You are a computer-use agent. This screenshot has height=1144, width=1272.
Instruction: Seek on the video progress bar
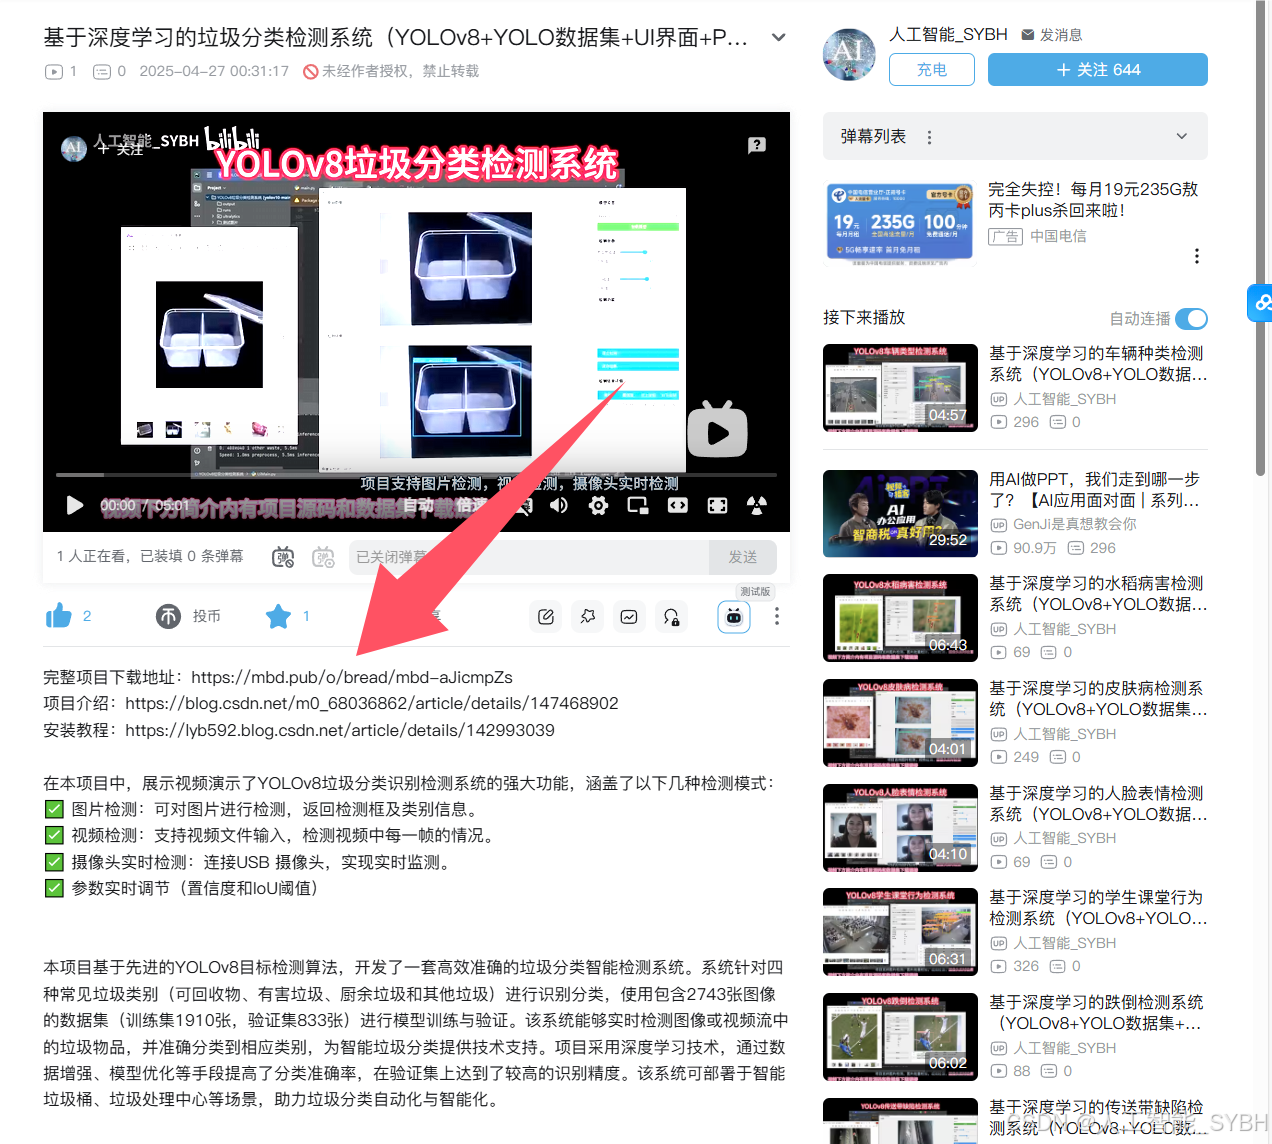416,474
